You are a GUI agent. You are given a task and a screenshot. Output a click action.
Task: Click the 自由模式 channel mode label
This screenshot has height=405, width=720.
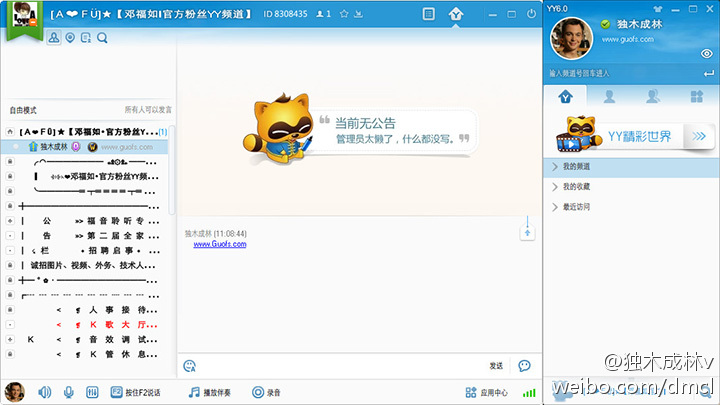(23, 110)
